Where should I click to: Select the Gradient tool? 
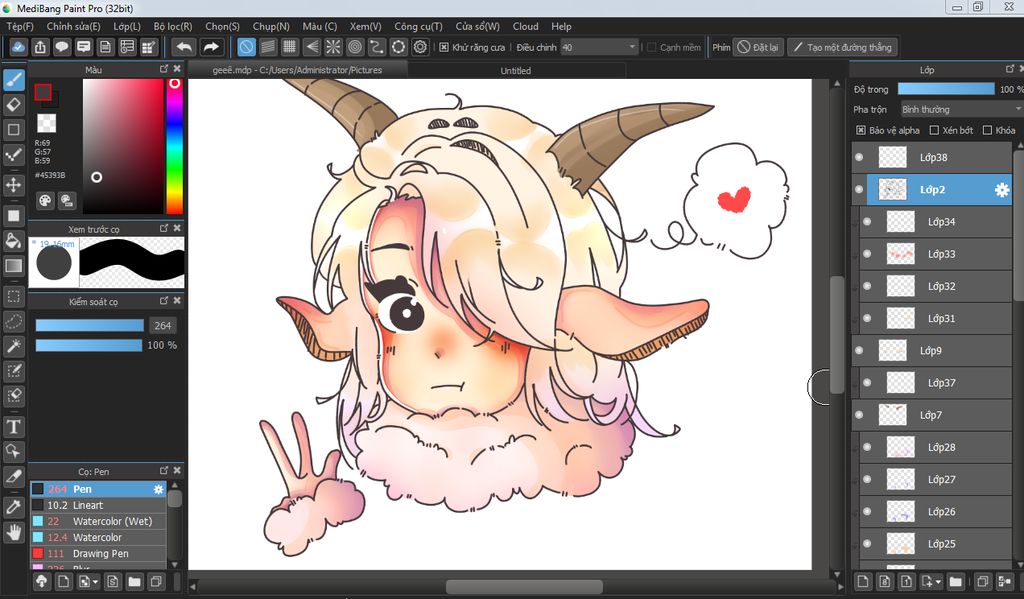[14, 266]
